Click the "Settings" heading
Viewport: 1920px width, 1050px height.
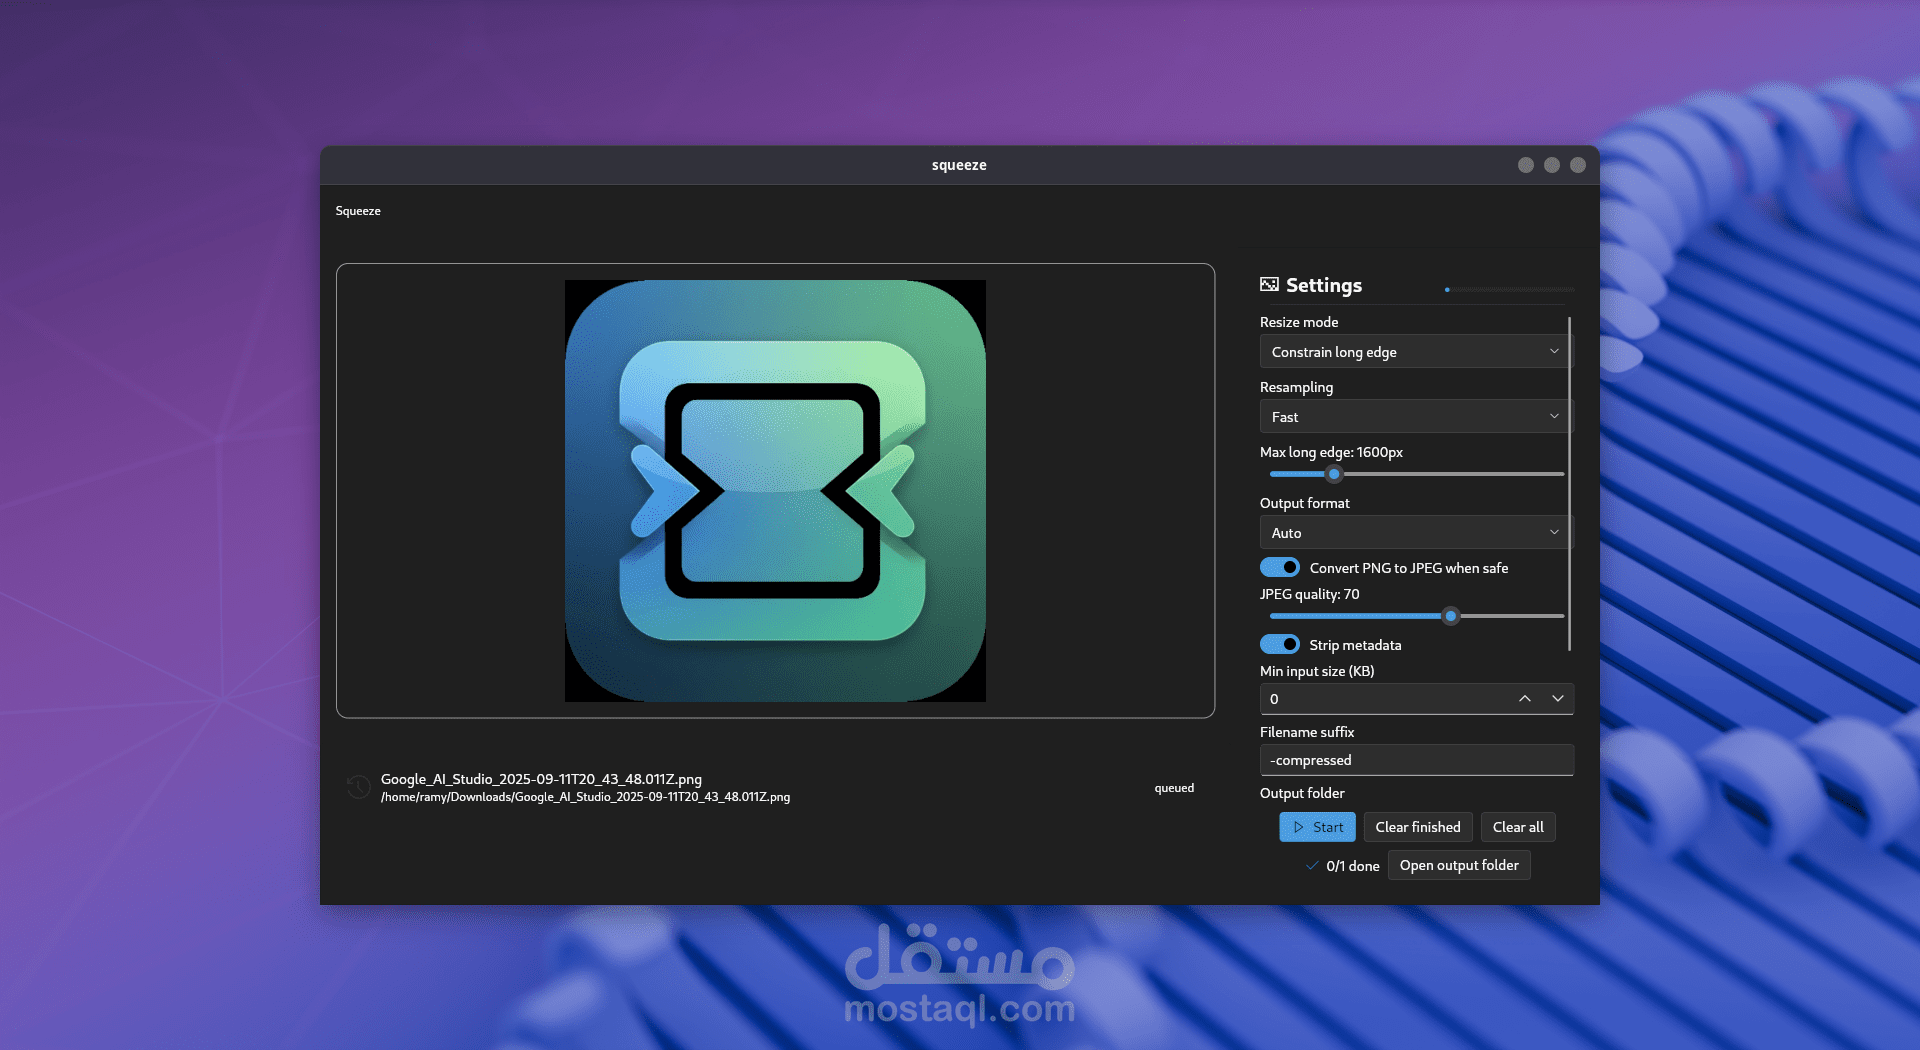tap(1324, 285)
